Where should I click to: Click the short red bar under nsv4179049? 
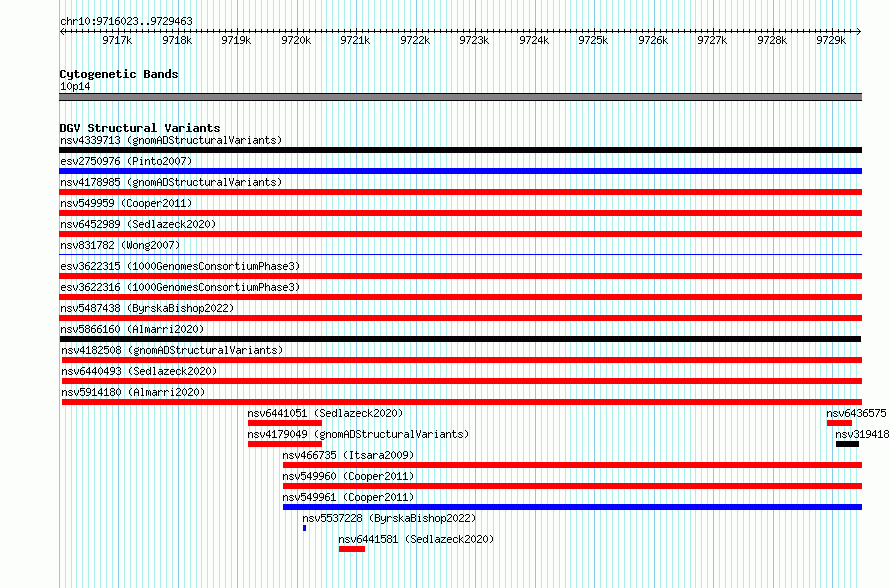pos(285,444)
